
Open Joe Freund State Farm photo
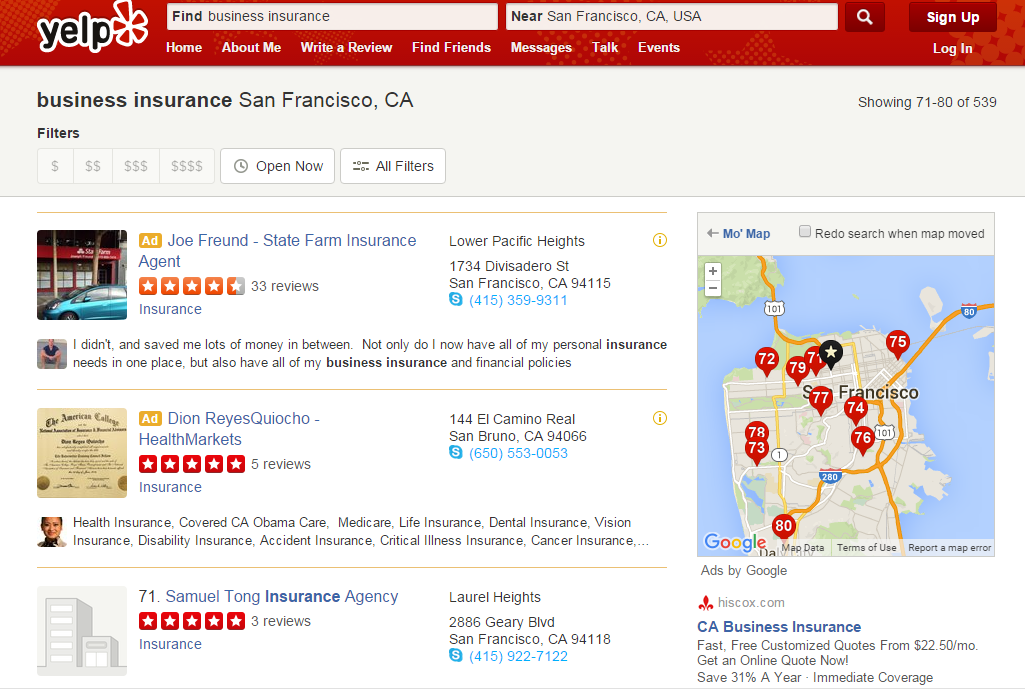coord(82,275)
